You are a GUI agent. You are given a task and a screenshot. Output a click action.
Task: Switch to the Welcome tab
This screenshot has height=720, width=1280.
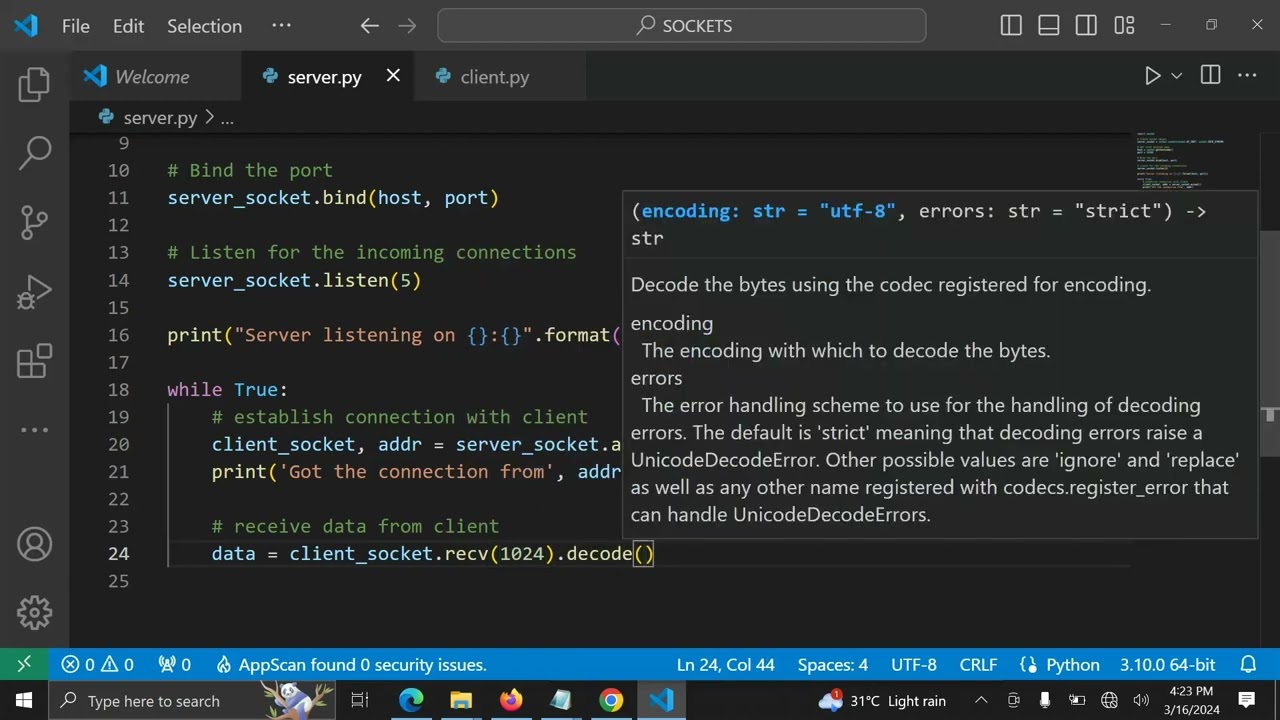(x=155, y=77)
